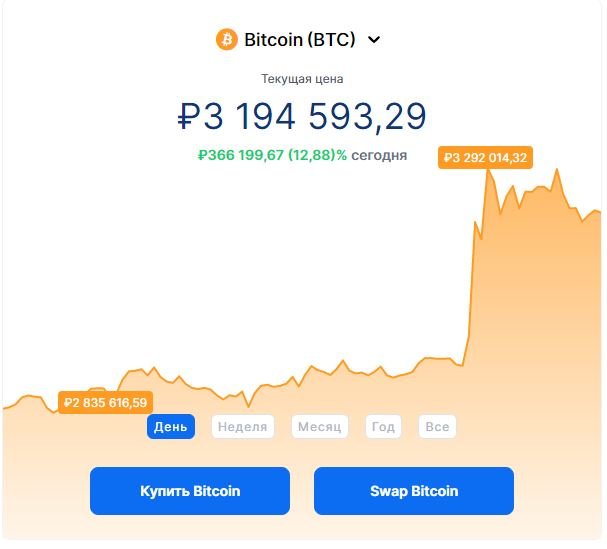Click the orange Bitcoin logo icon
The width and height of the screenshot is (607, 549).
226,39
